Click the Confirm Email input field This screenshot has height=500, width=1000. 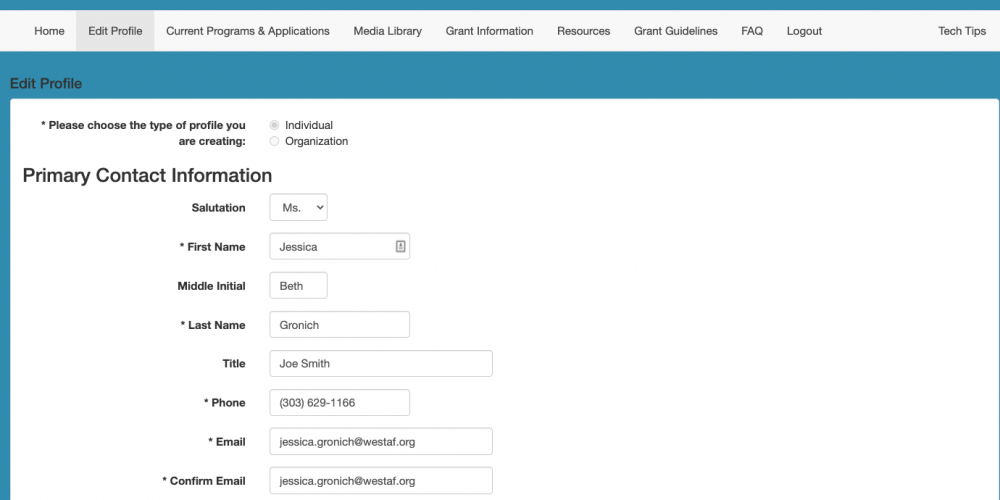381,481
